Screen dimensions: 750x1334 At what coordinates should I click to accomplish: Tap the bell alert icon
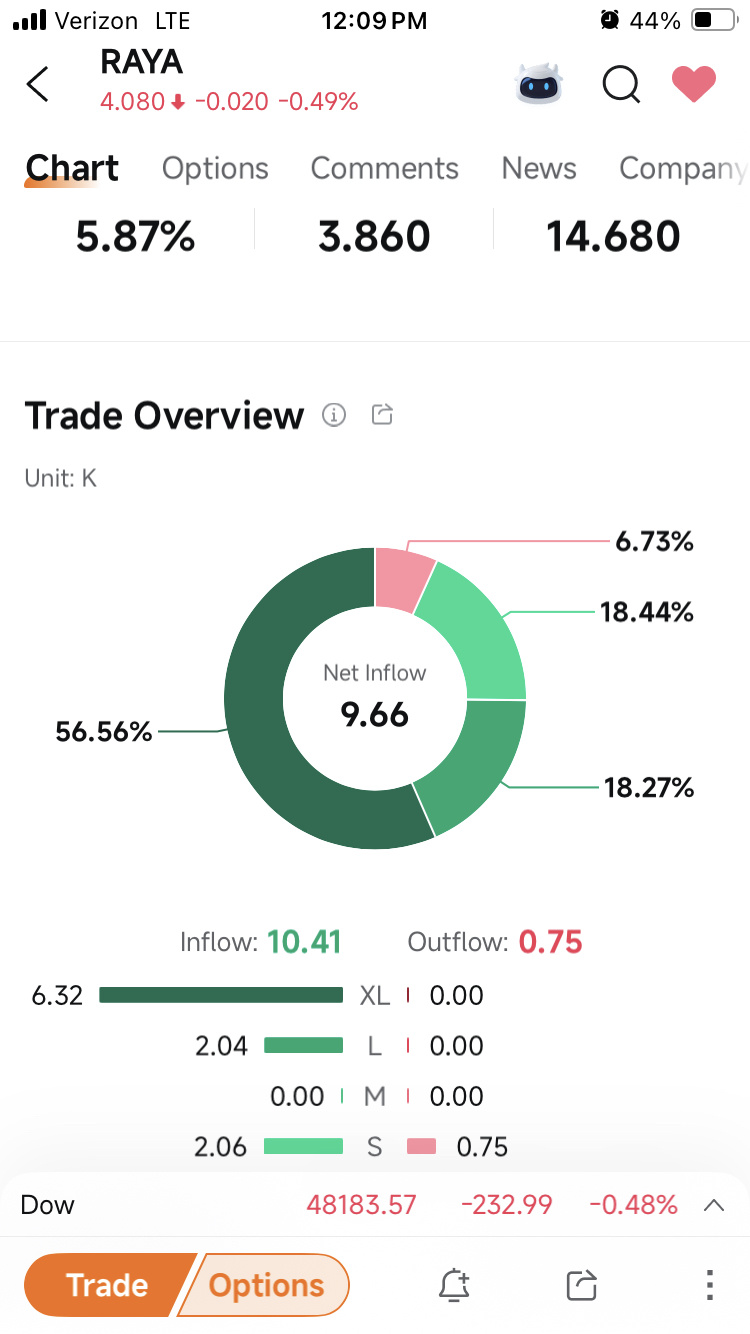(454, 1285)
